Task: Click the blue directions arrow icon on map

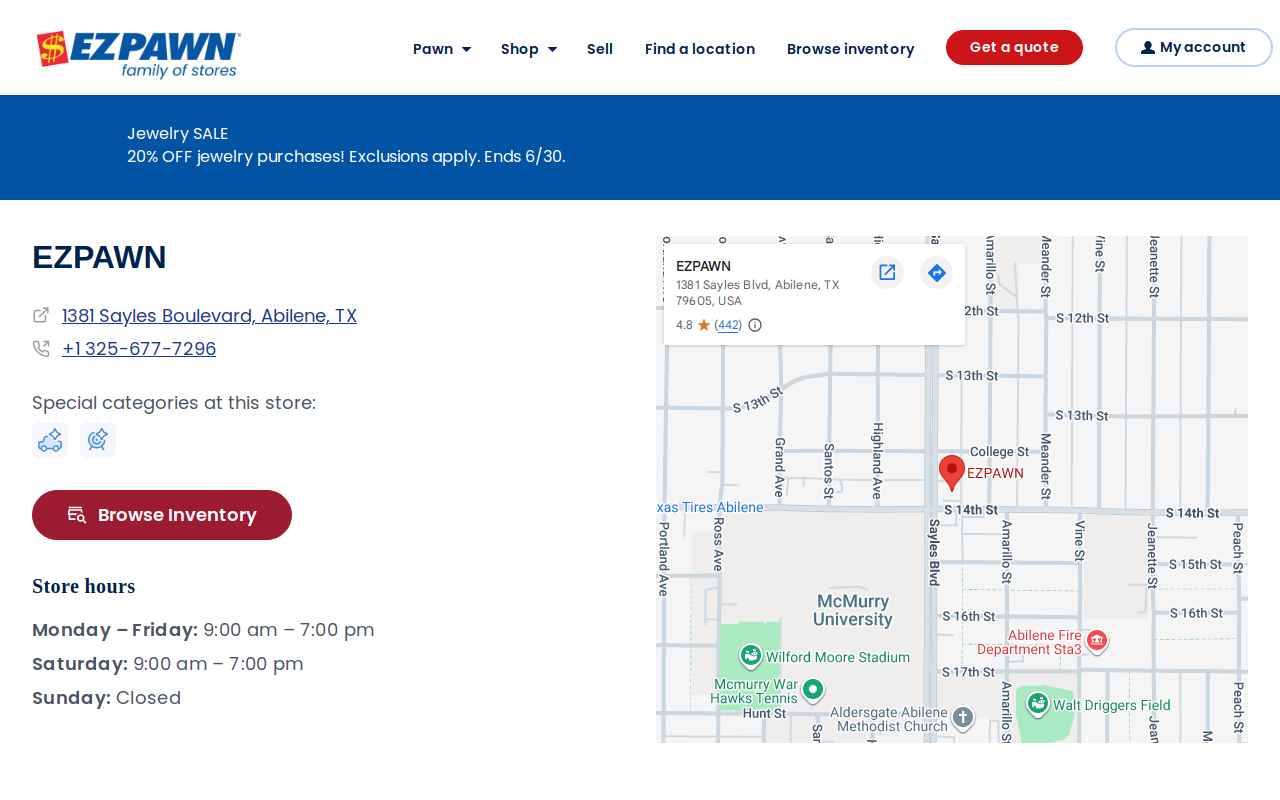Action: click(x=937, y=272)
